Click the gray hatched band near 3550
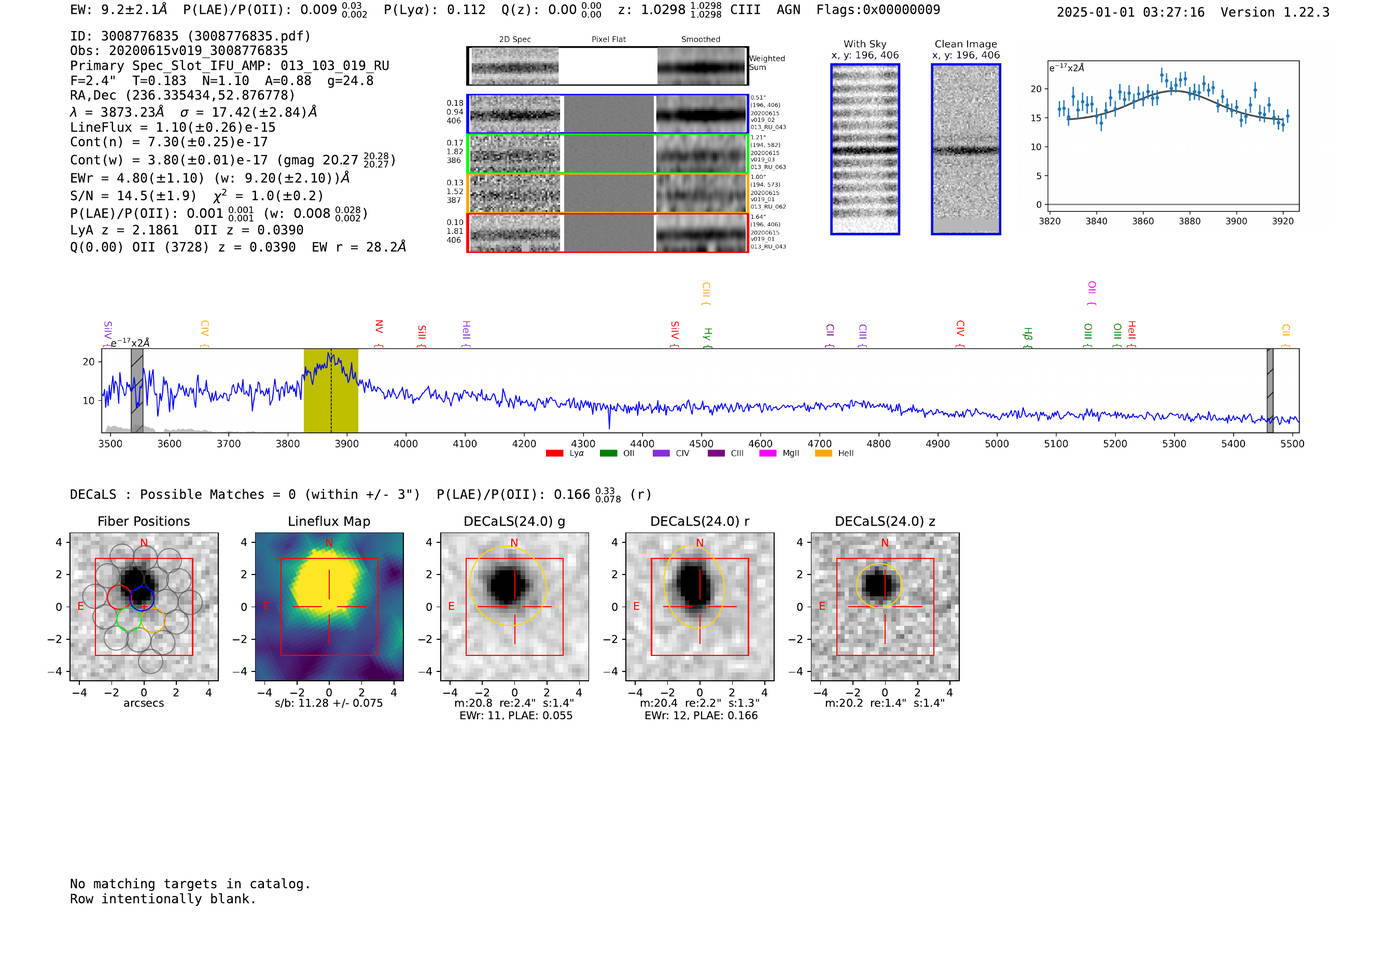This screenshot has height=953, width=1400. 137,390
